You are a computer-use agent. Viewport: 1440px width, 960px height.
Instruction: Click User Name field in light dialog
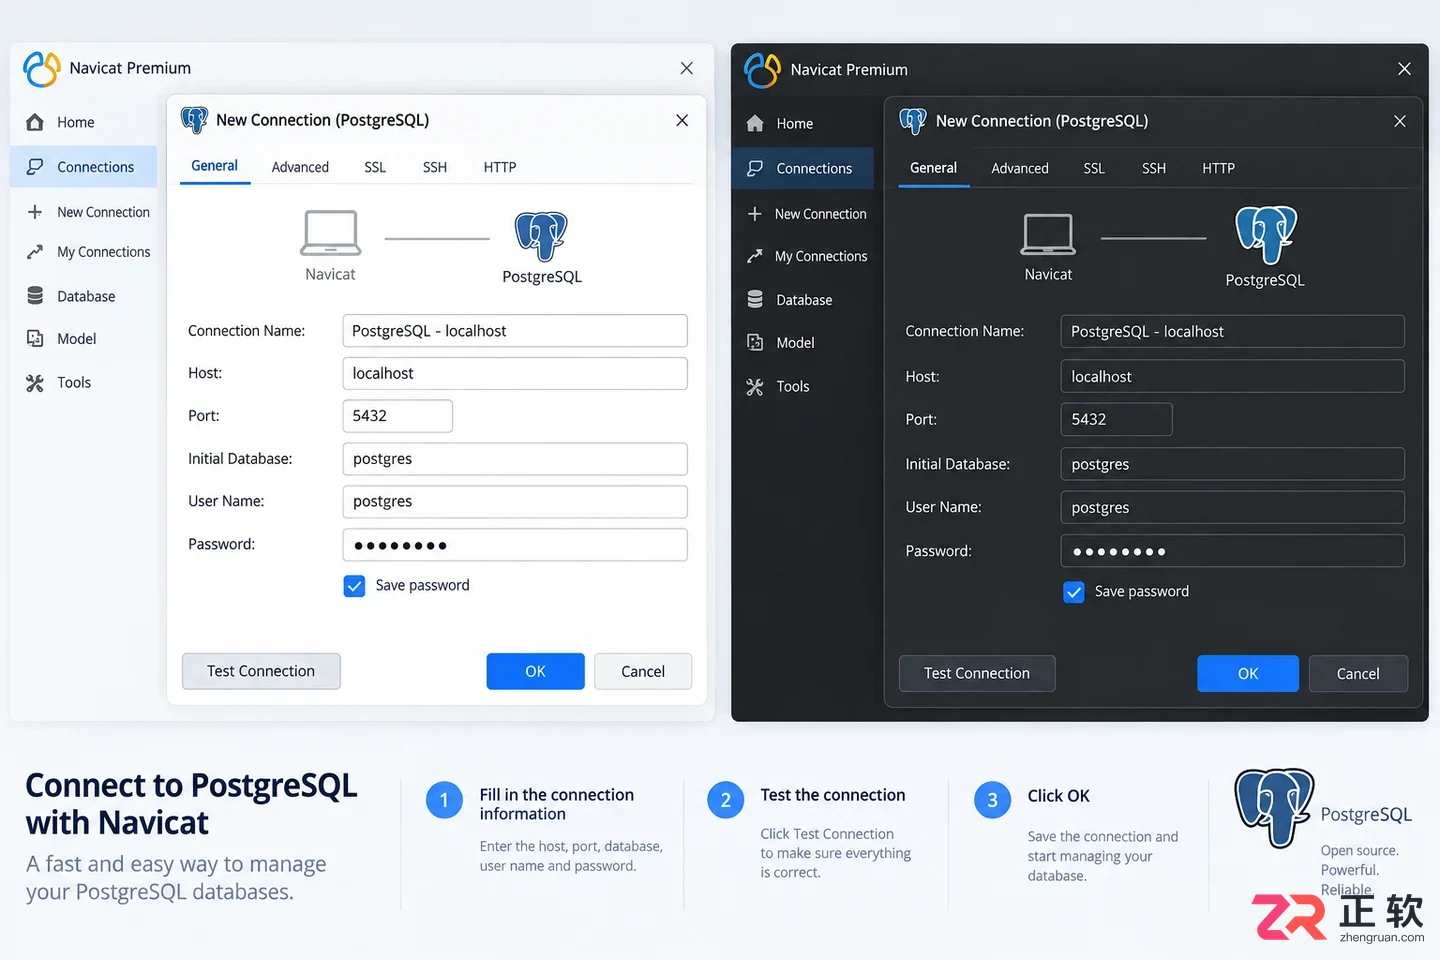515,501
